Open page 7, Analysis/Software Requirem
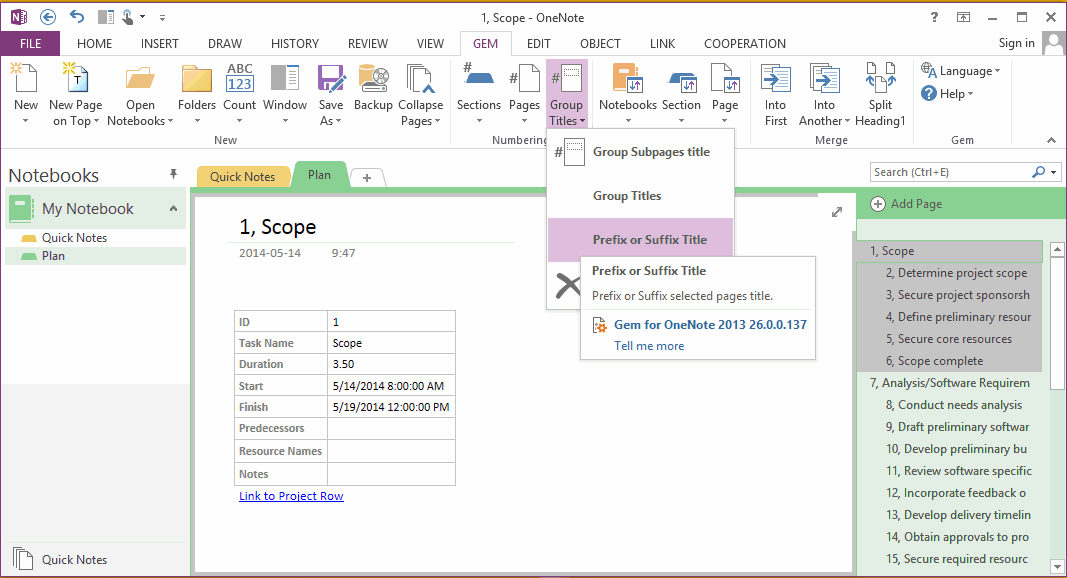Viewport: 1067px width, 578px height. point(949,383)
